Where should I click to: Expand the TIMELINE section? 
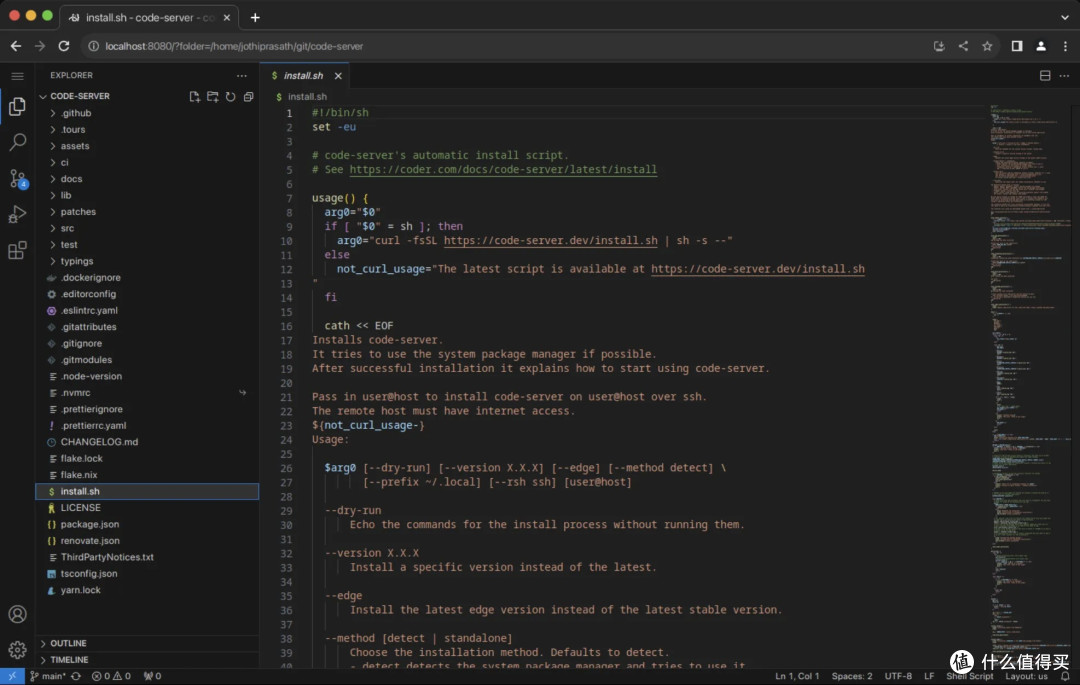point(147,660)
